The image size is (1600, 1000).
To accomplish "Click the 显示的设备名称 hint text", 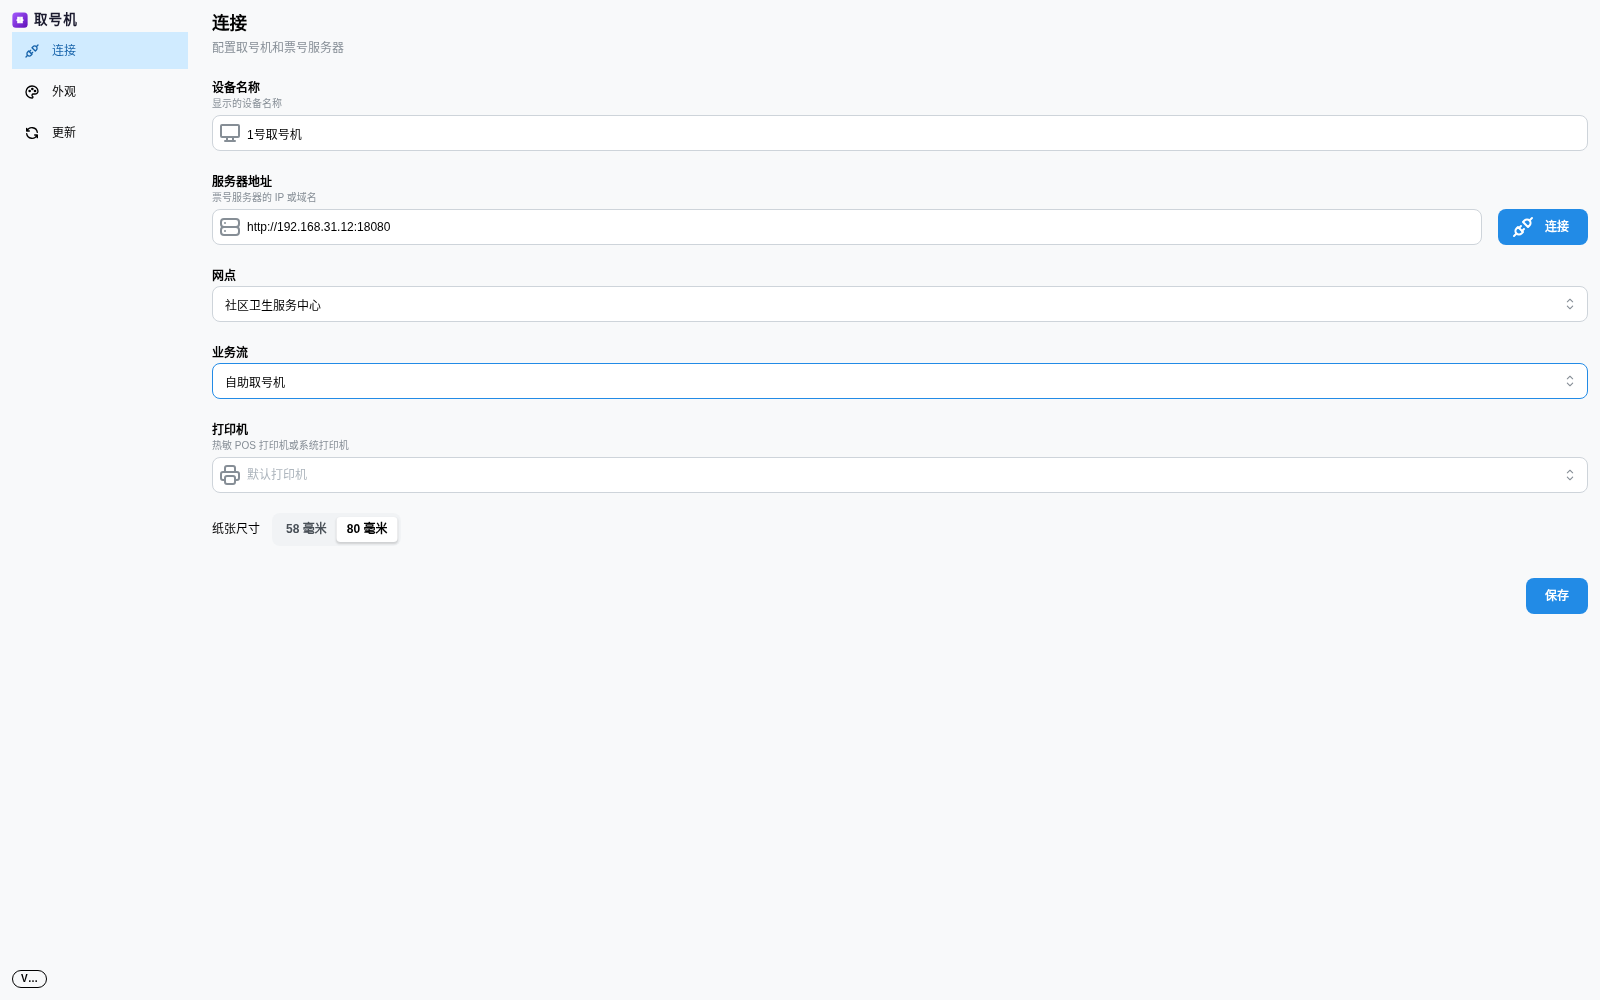I will [x=247, y=103].
